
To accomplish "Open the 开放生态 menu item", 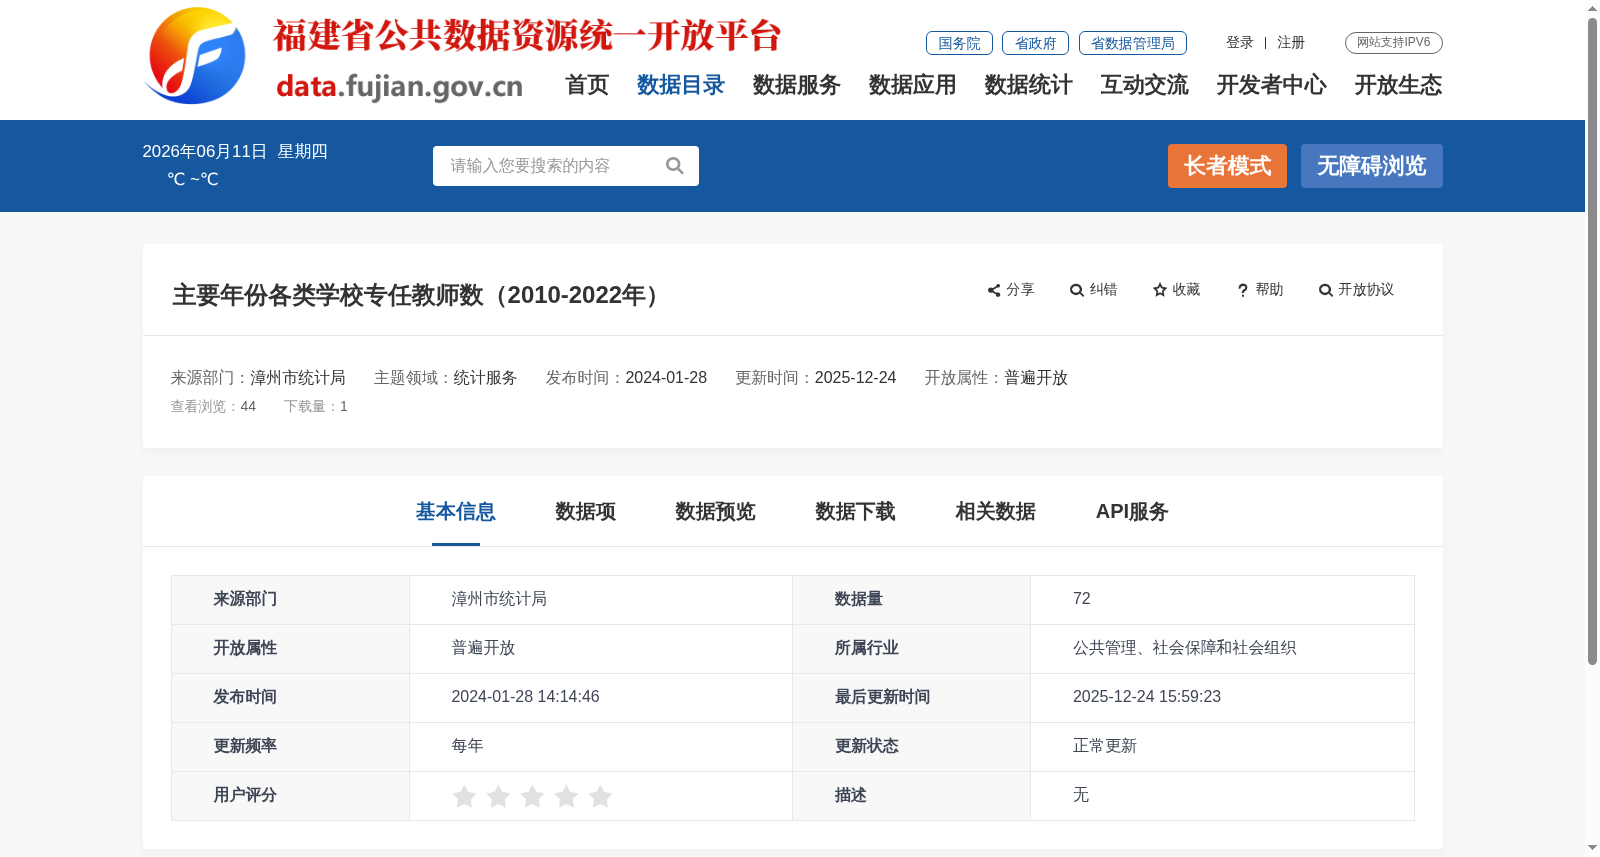I will [x=1399, y=85].
